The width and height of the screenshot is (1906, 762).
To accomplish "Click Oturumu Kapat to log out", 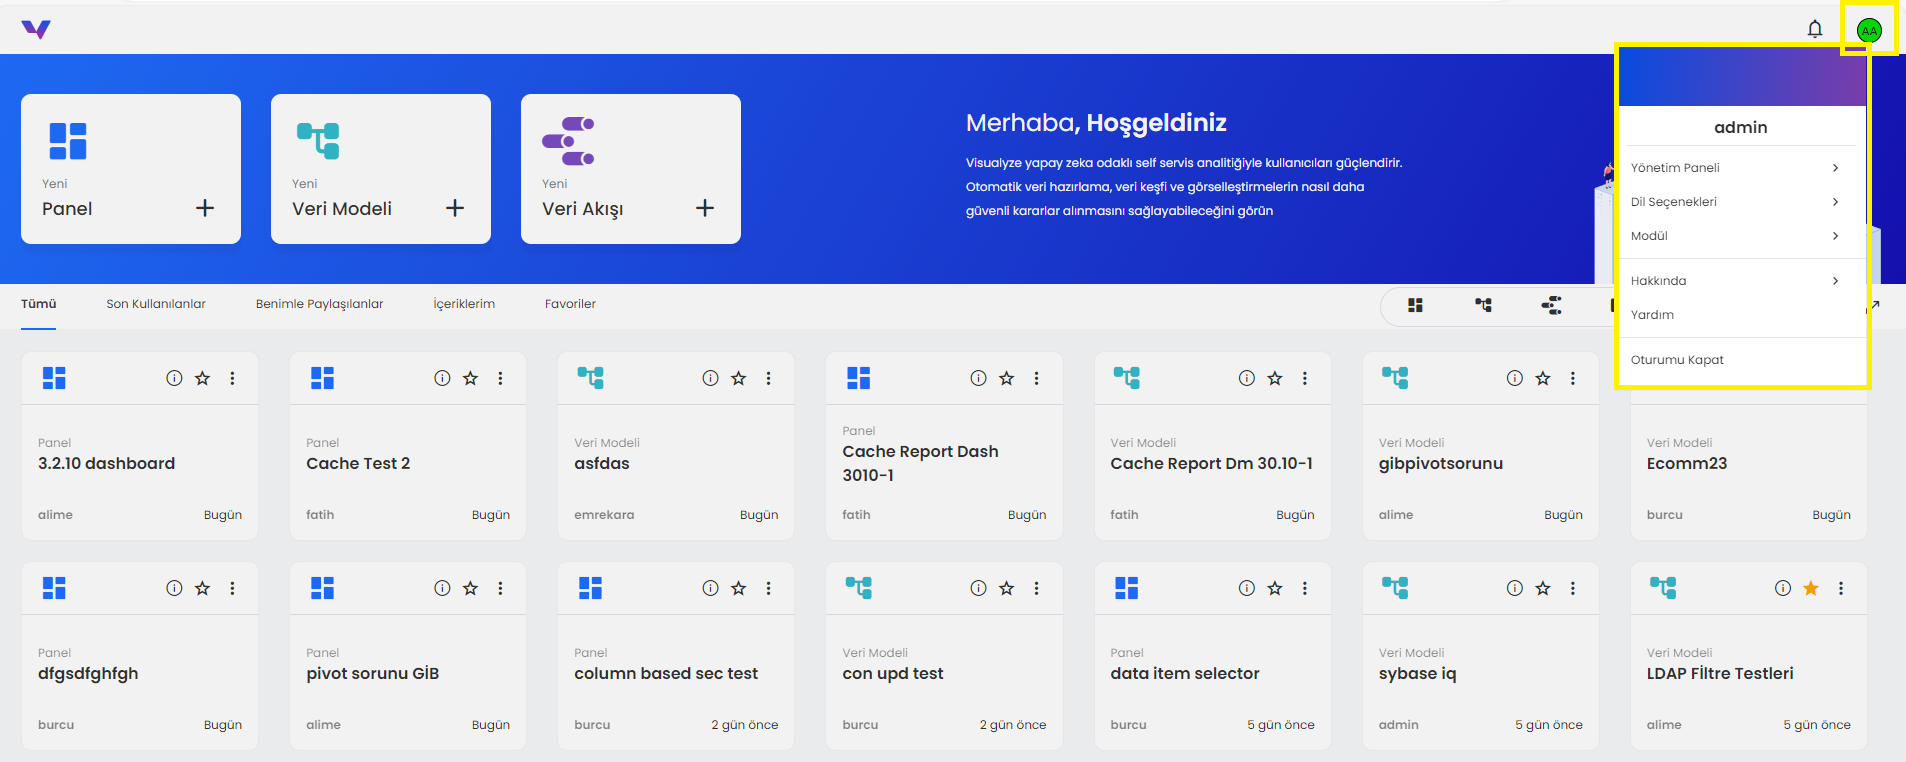I will (1677, 360).
